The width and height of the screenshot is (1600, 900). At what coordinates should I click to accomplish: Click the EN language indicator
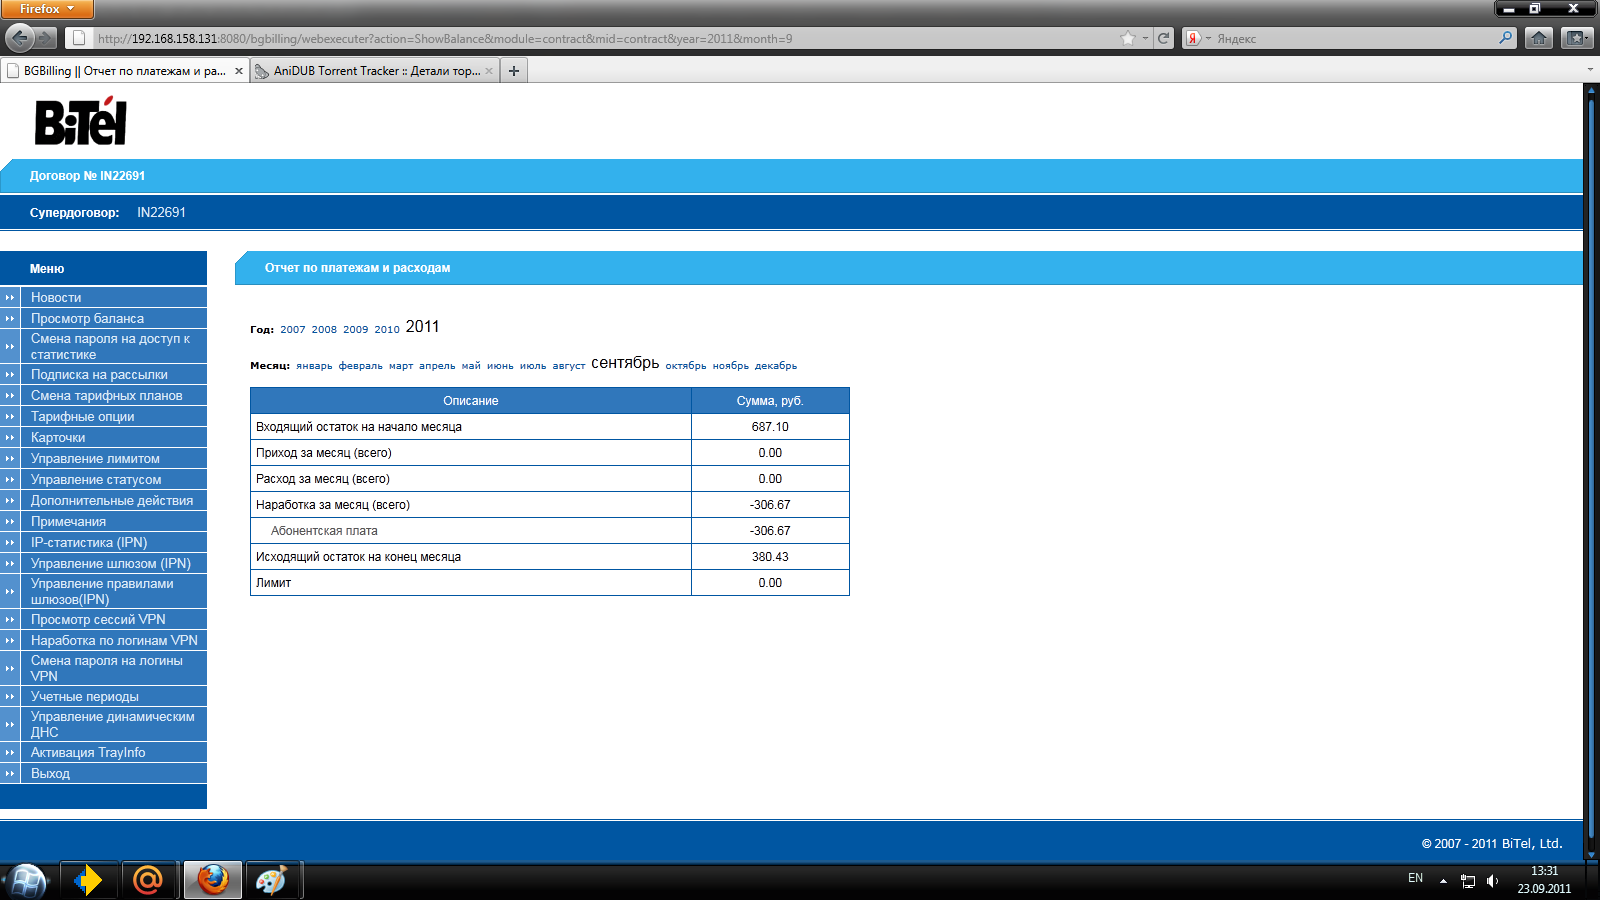click(x=1415, y=878)
